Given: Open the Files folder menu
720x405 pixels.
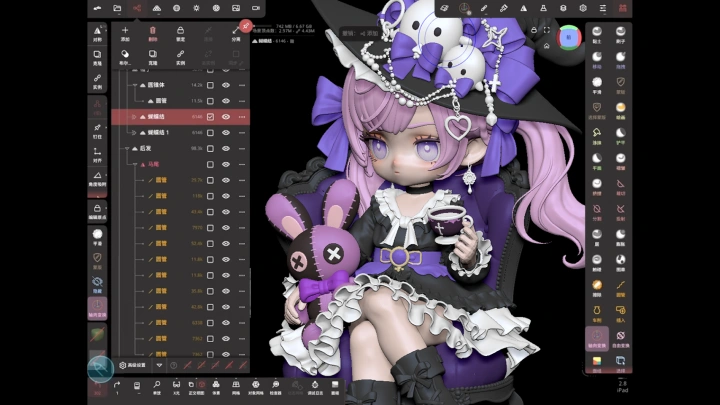Looking at the screenshot, I should (x=117, y=8).
